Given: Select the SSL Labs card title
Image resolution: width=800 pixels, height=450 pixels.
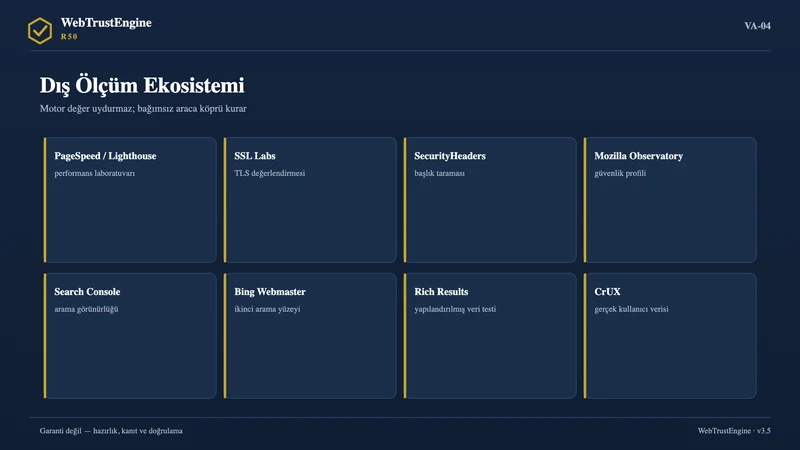Looking at the screenshot, I should [x=255, y=156].
